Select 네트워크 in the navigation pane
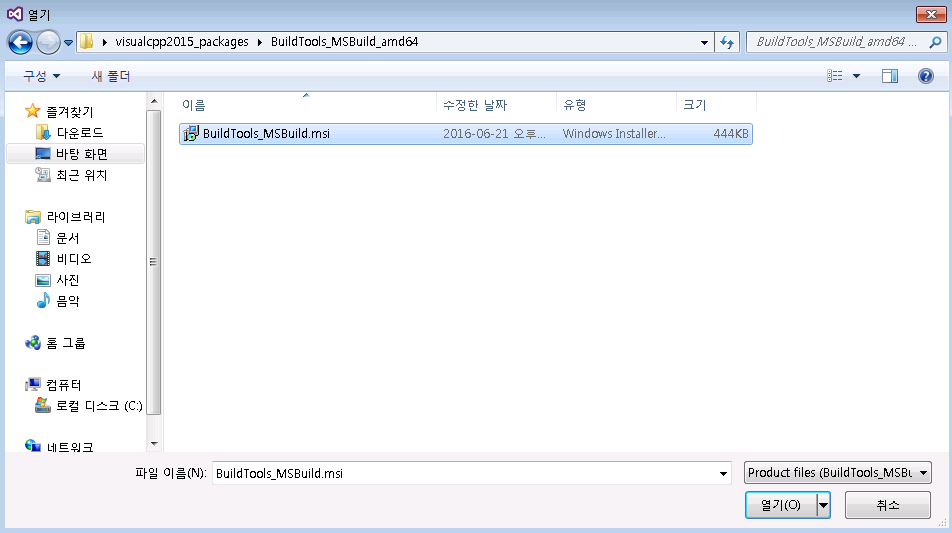Viewport: 952px width, 533px height. click(x=70, y=447)
